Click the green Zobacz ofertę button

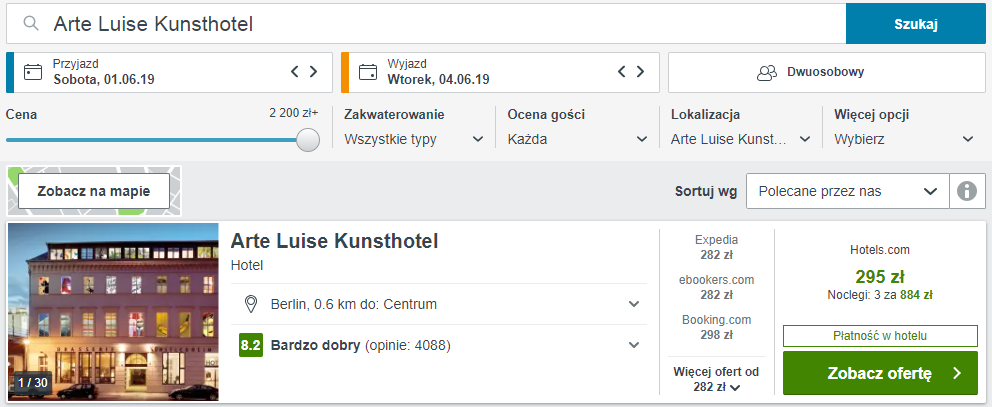(x=880, y=374)
